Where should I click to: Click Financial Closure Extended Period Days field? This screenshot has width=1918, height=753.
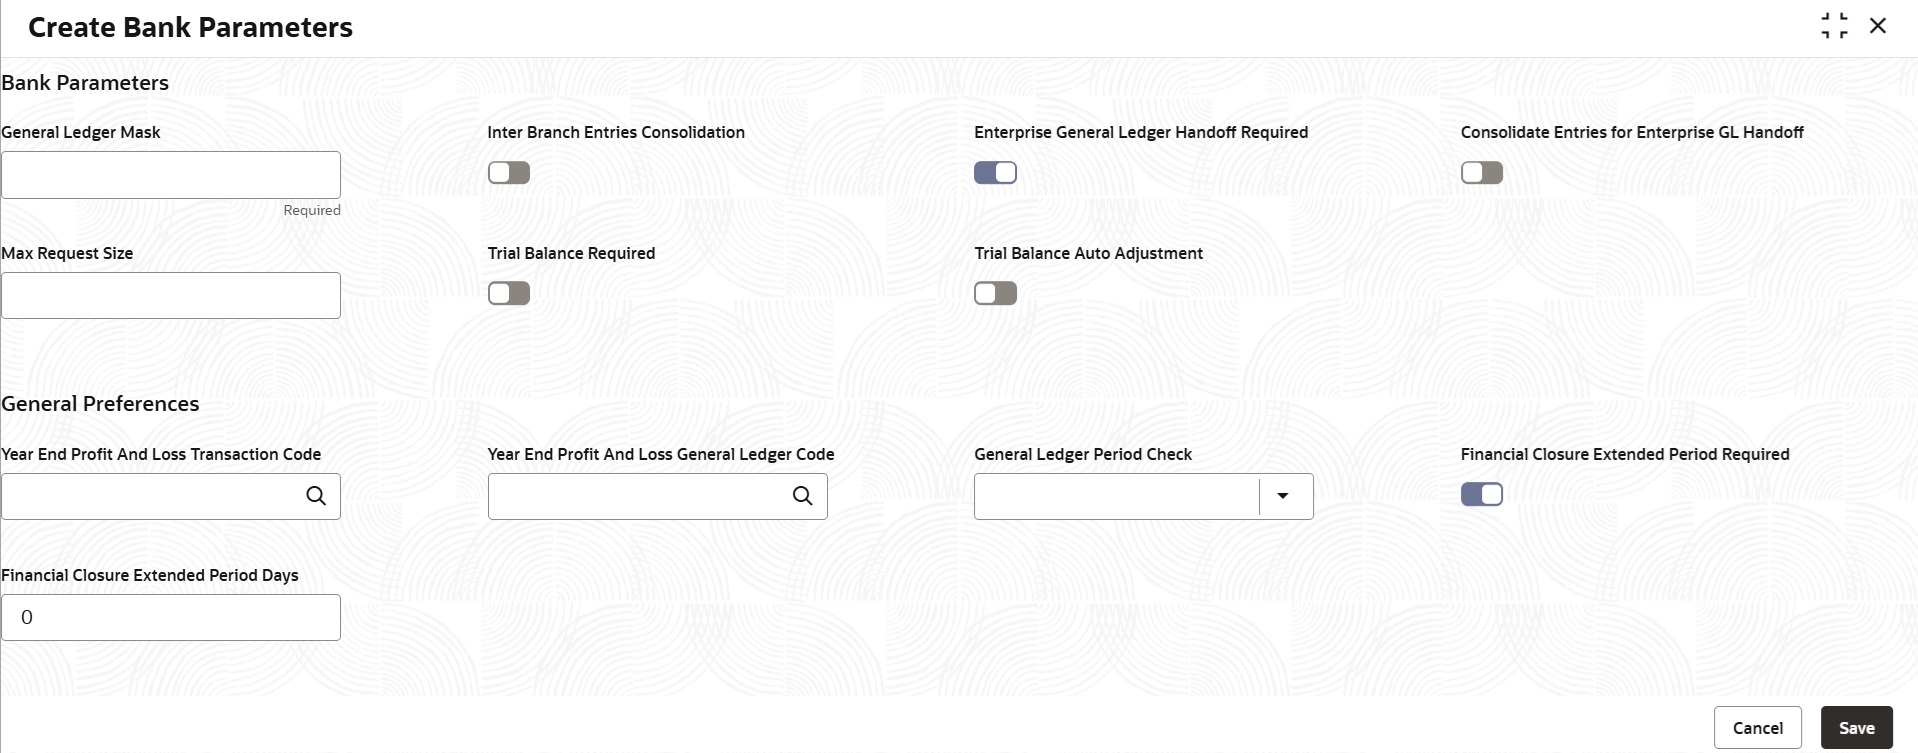(x=171, y=617)
